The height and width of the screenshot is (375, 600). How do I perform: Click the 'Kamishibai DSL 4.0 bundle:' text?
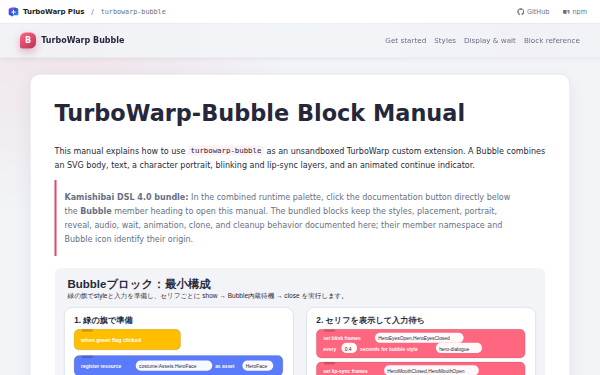click(126, 197)
